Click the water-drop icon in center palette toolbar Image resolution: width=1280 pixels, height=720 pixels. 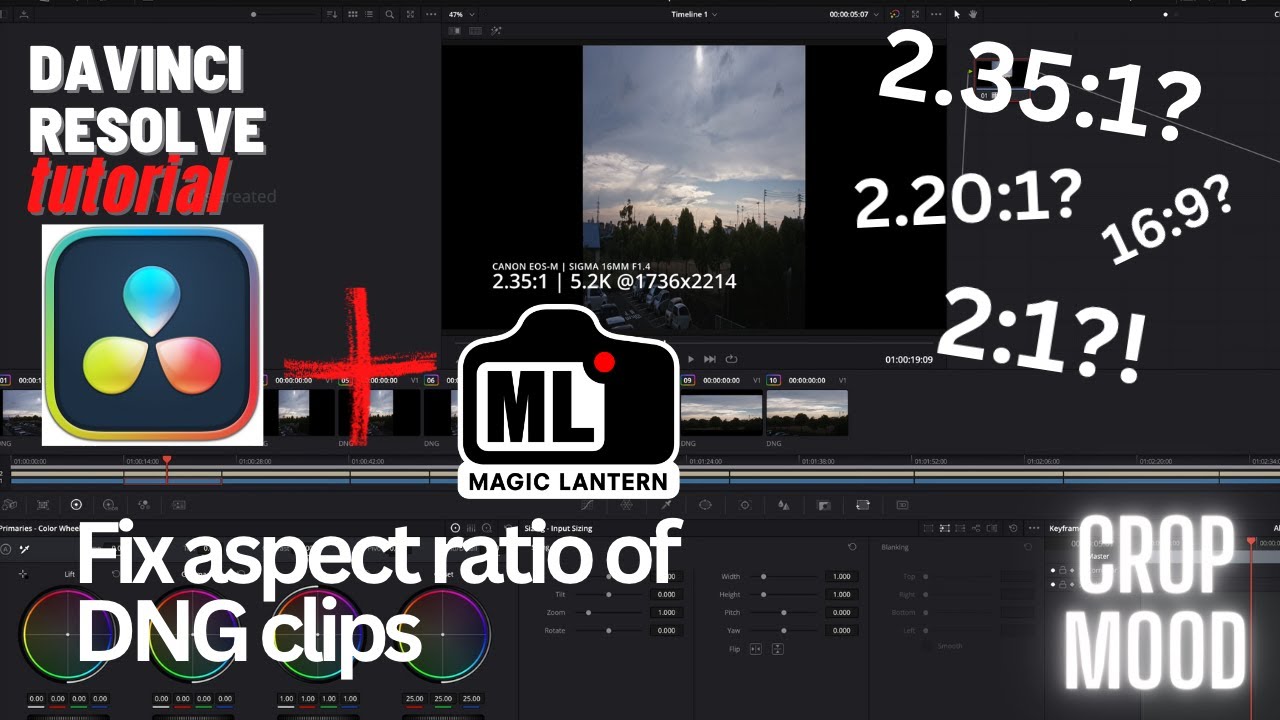coord(784,505)
